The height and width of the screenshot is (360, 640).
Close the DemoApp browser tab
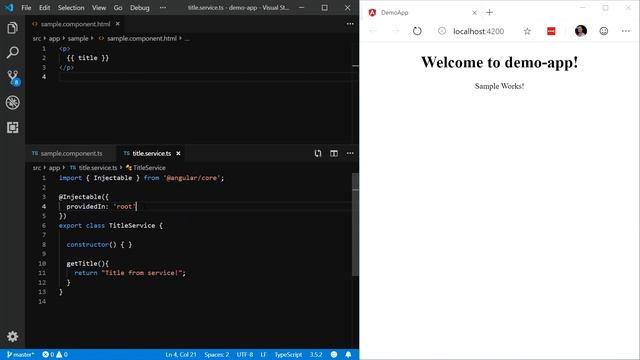(x=474, y=13)
